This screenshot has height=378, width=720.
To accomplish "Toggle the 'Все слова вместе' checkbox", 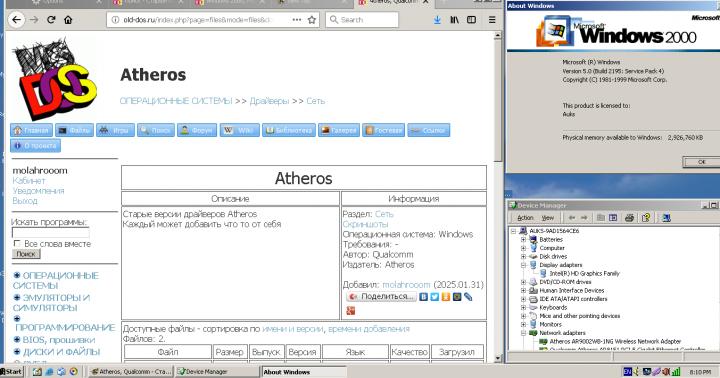I will pyautogui.click(x=17, y=243).
